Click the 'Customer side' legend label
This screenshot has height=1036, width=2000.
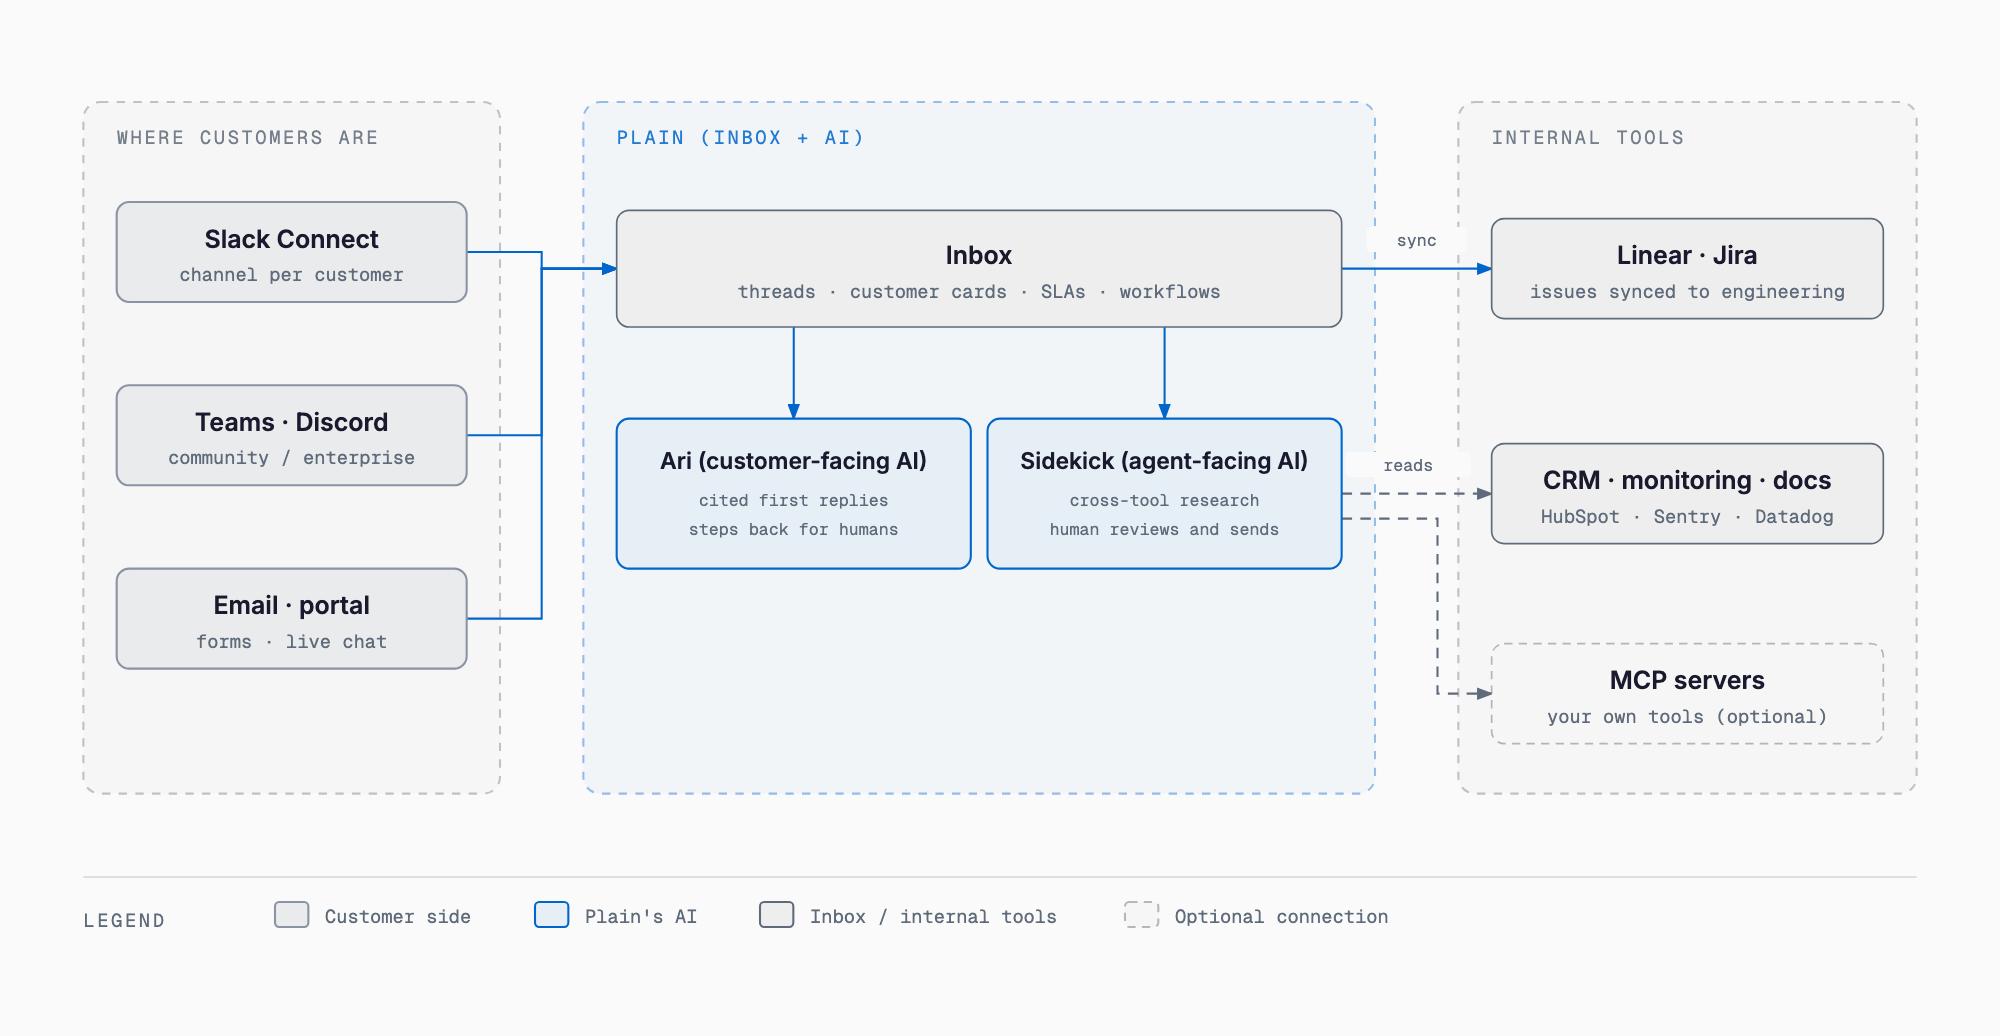click(398, 917)
